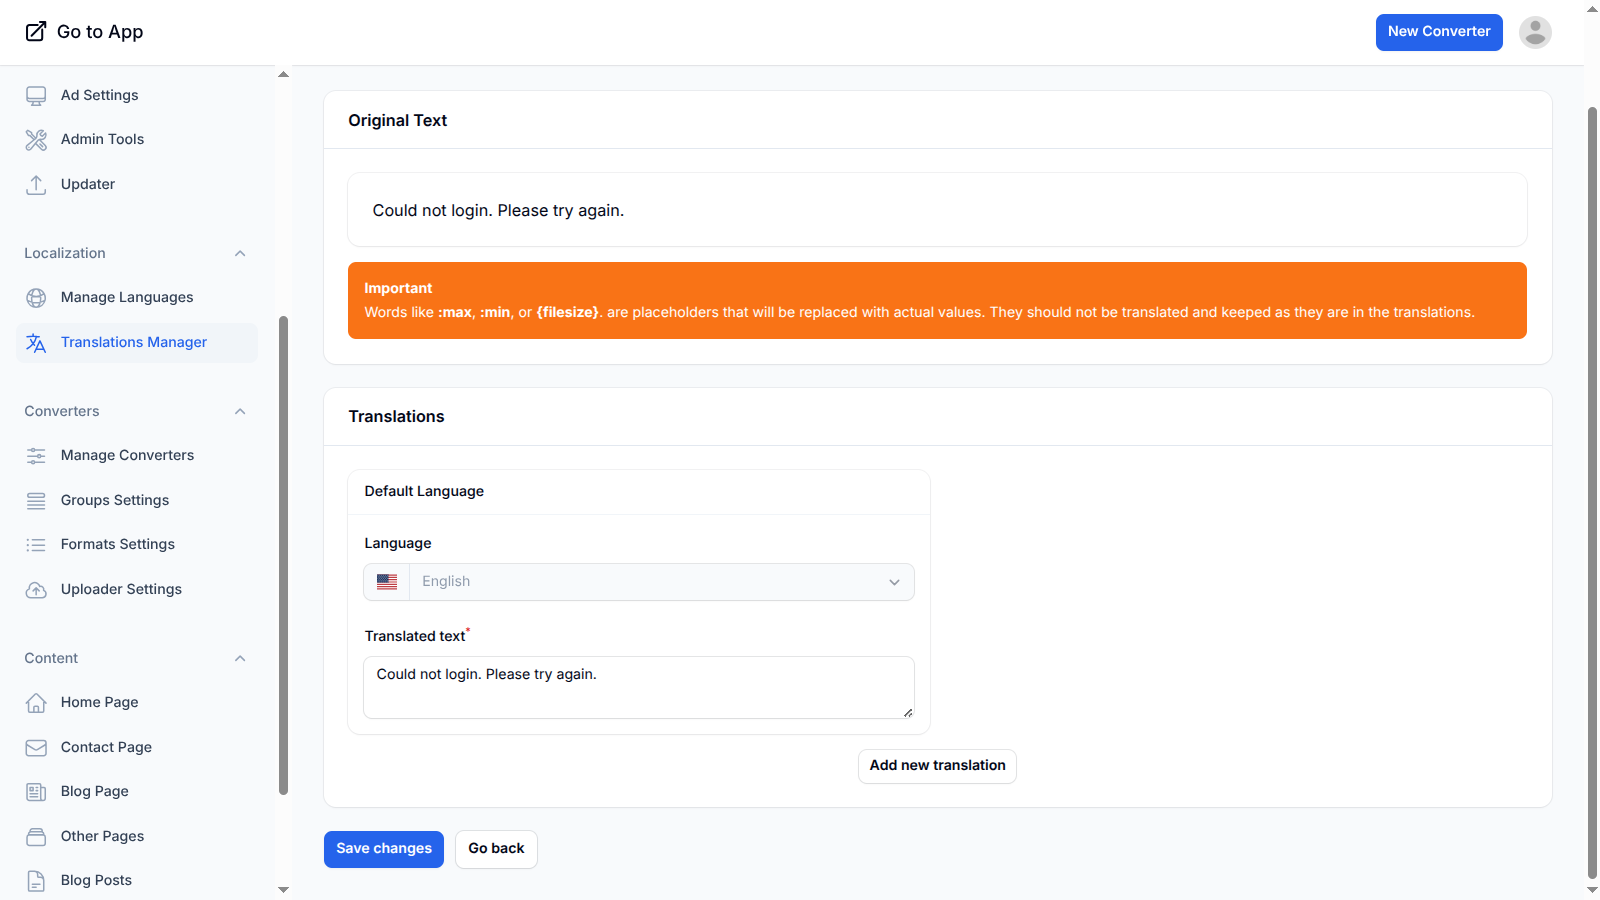Collapse the Content sidebar section
The image size is (1600, 900).
240,659
